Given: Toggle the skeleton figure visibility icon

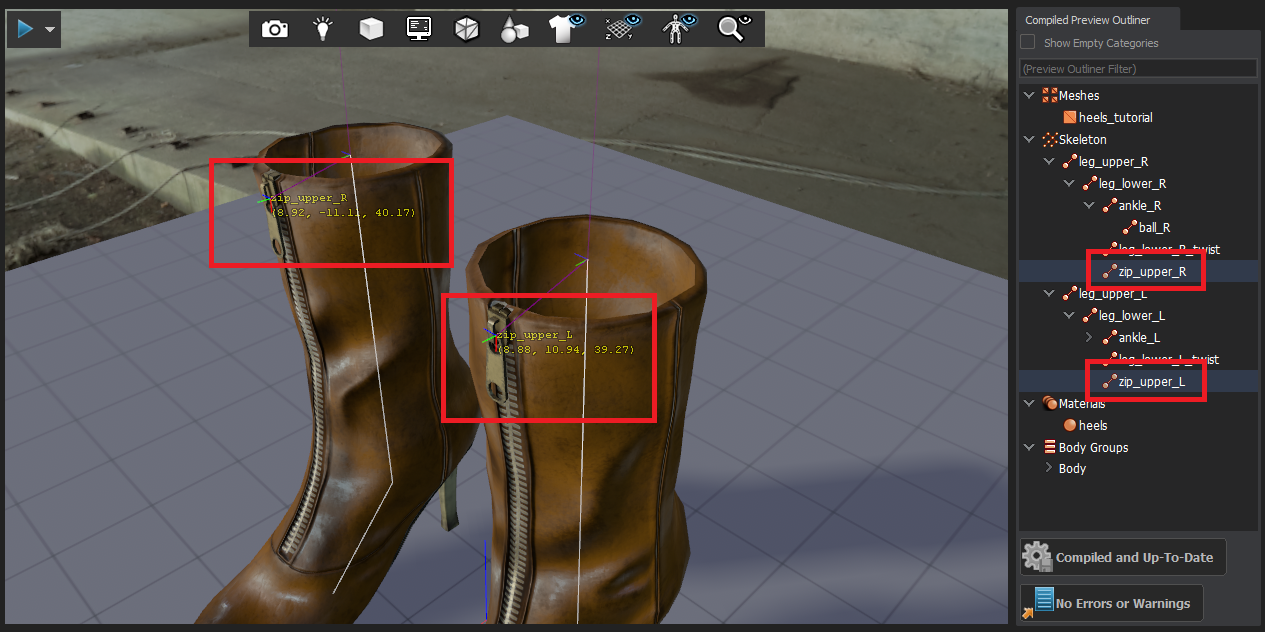Looking at the screenshot, I should tap(680, 28).
